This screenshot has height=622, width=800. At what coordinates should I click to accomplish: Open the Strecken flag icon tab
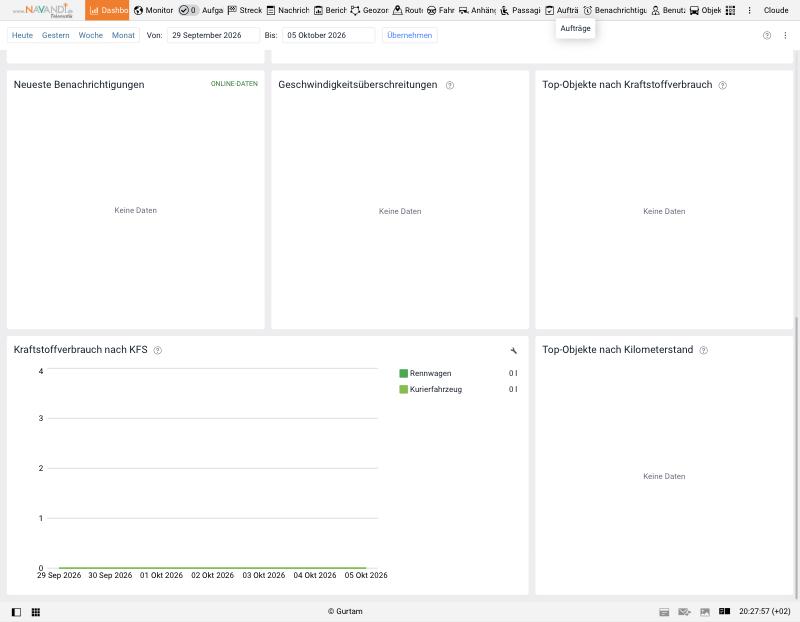click(245, 10)
